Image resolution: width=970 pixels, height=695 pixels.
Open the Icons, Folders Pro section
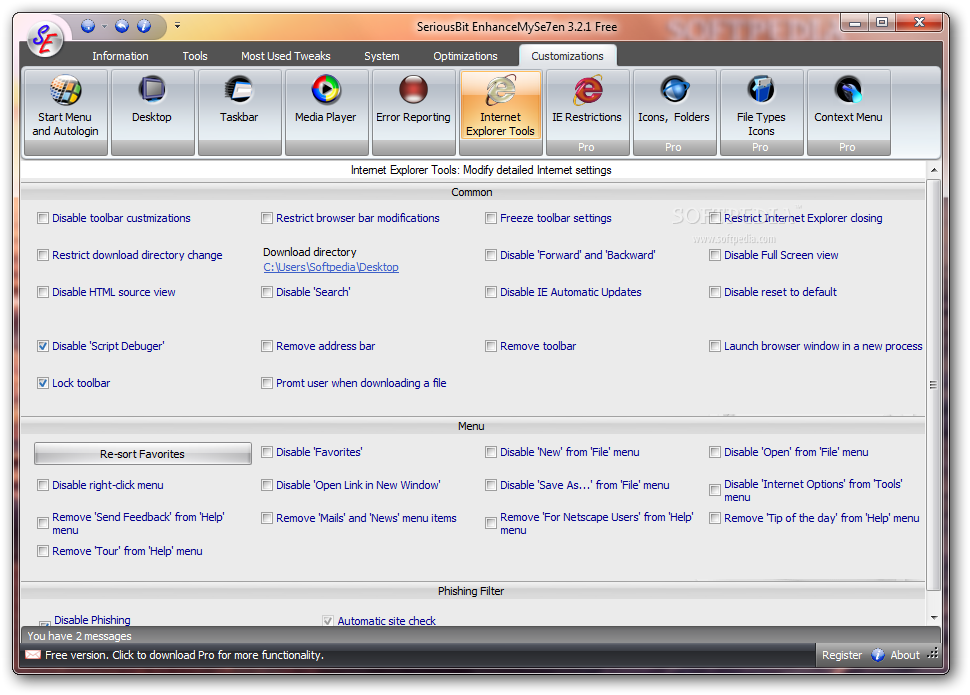(x=674, y=112)
